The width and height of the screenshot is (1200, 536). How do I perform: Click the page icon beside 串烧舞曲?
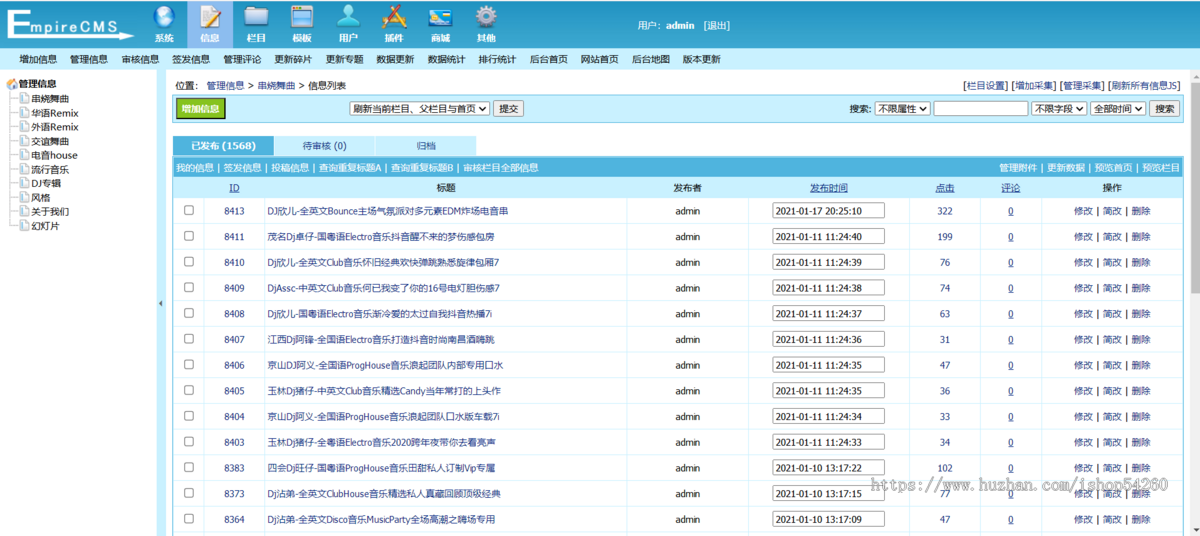tap(24, 99)
